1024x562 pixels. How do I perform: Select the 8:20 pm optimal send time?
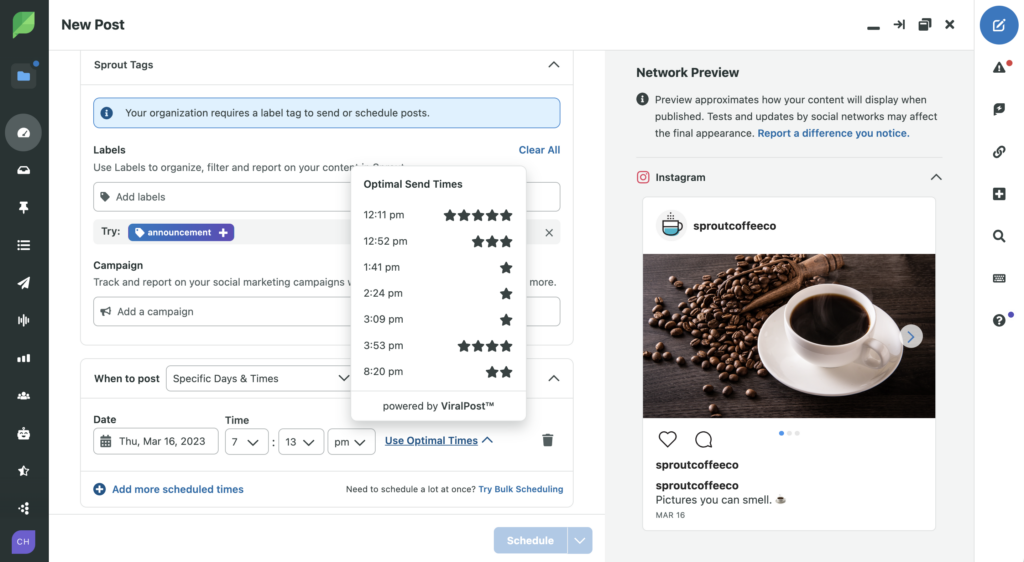pos(438,371)
